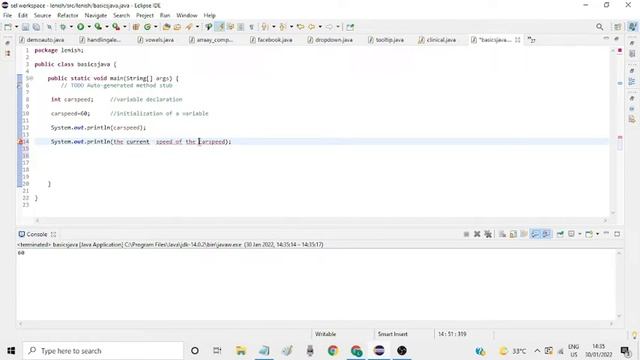Screen dimensions: 640x360
Task: Select the Java perspective button
Action: pos(633,27)
